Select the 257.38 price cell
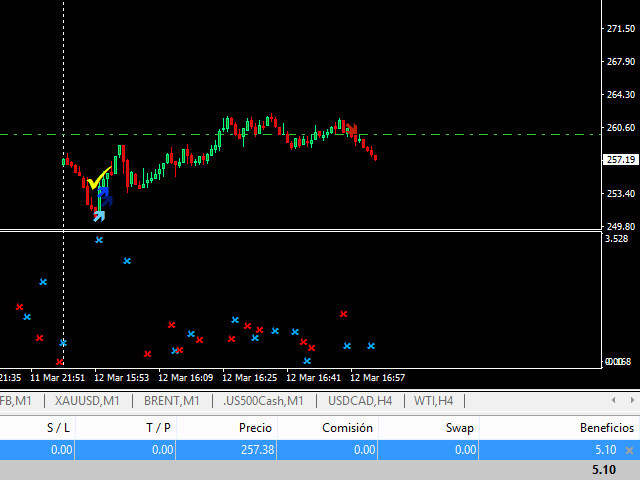The width and height of the screenshot is (640, 480). click(258, 450)
